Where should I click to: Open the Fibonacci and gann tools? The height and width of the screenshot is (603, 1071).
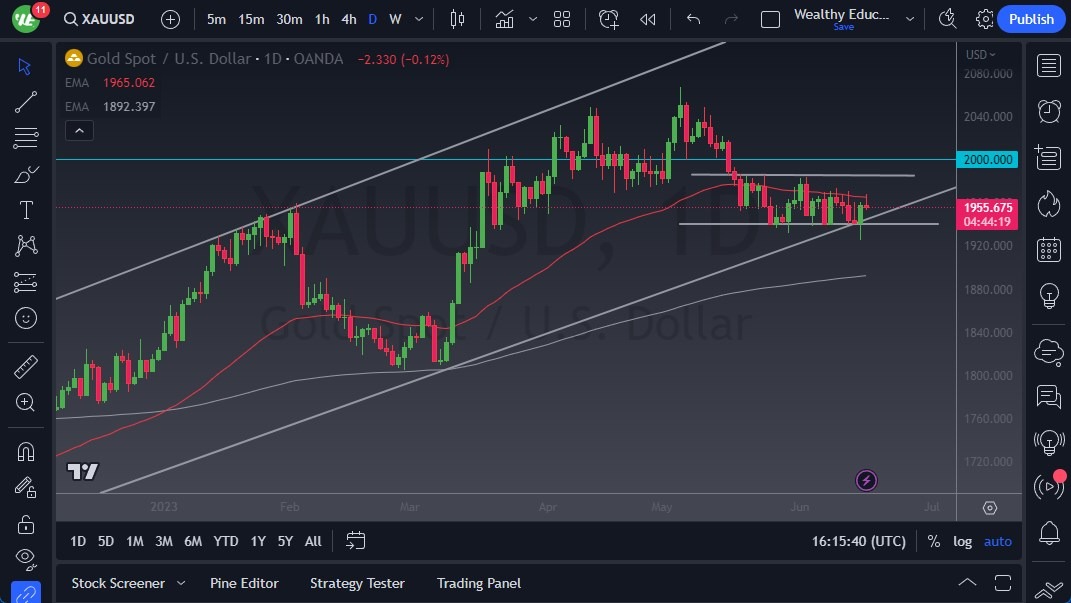(x=25, y=138)
